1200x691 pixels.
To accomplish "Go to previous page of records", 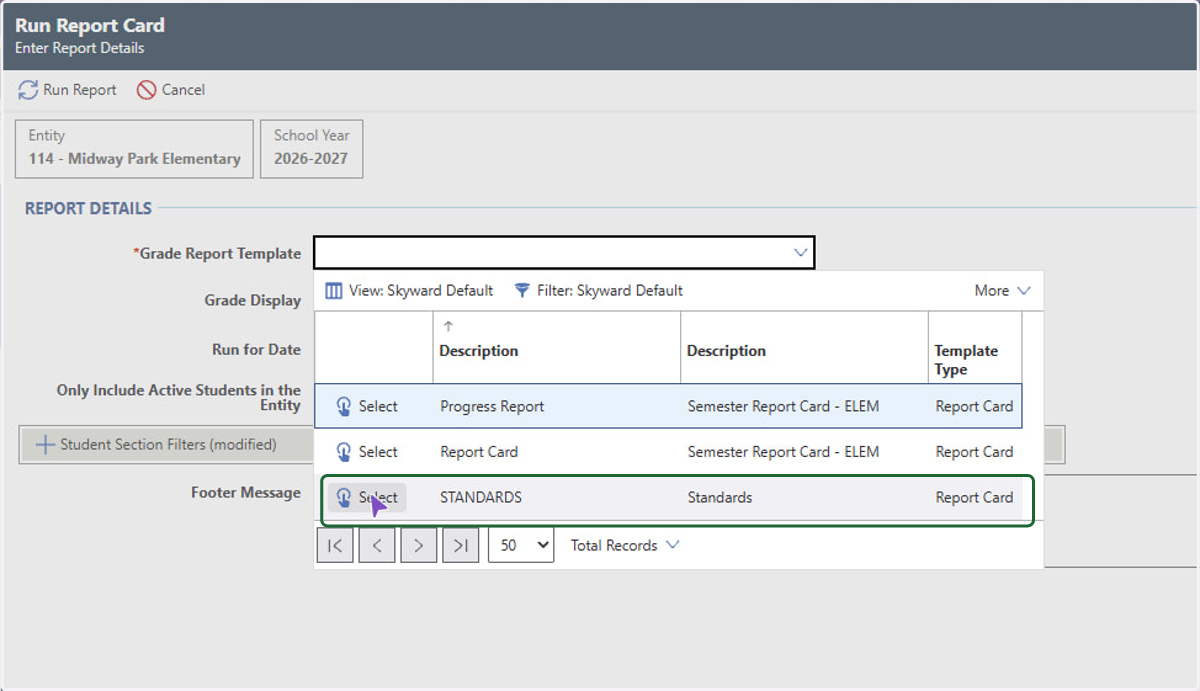I will 377,545.
